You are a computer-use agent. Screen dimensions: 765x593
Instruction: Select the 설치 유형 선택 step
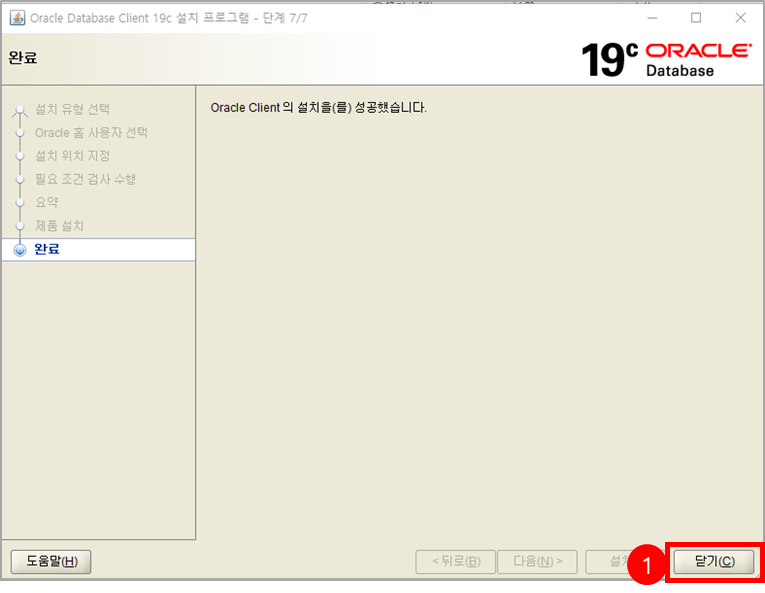pyautogui.click(x=72, y=109)
